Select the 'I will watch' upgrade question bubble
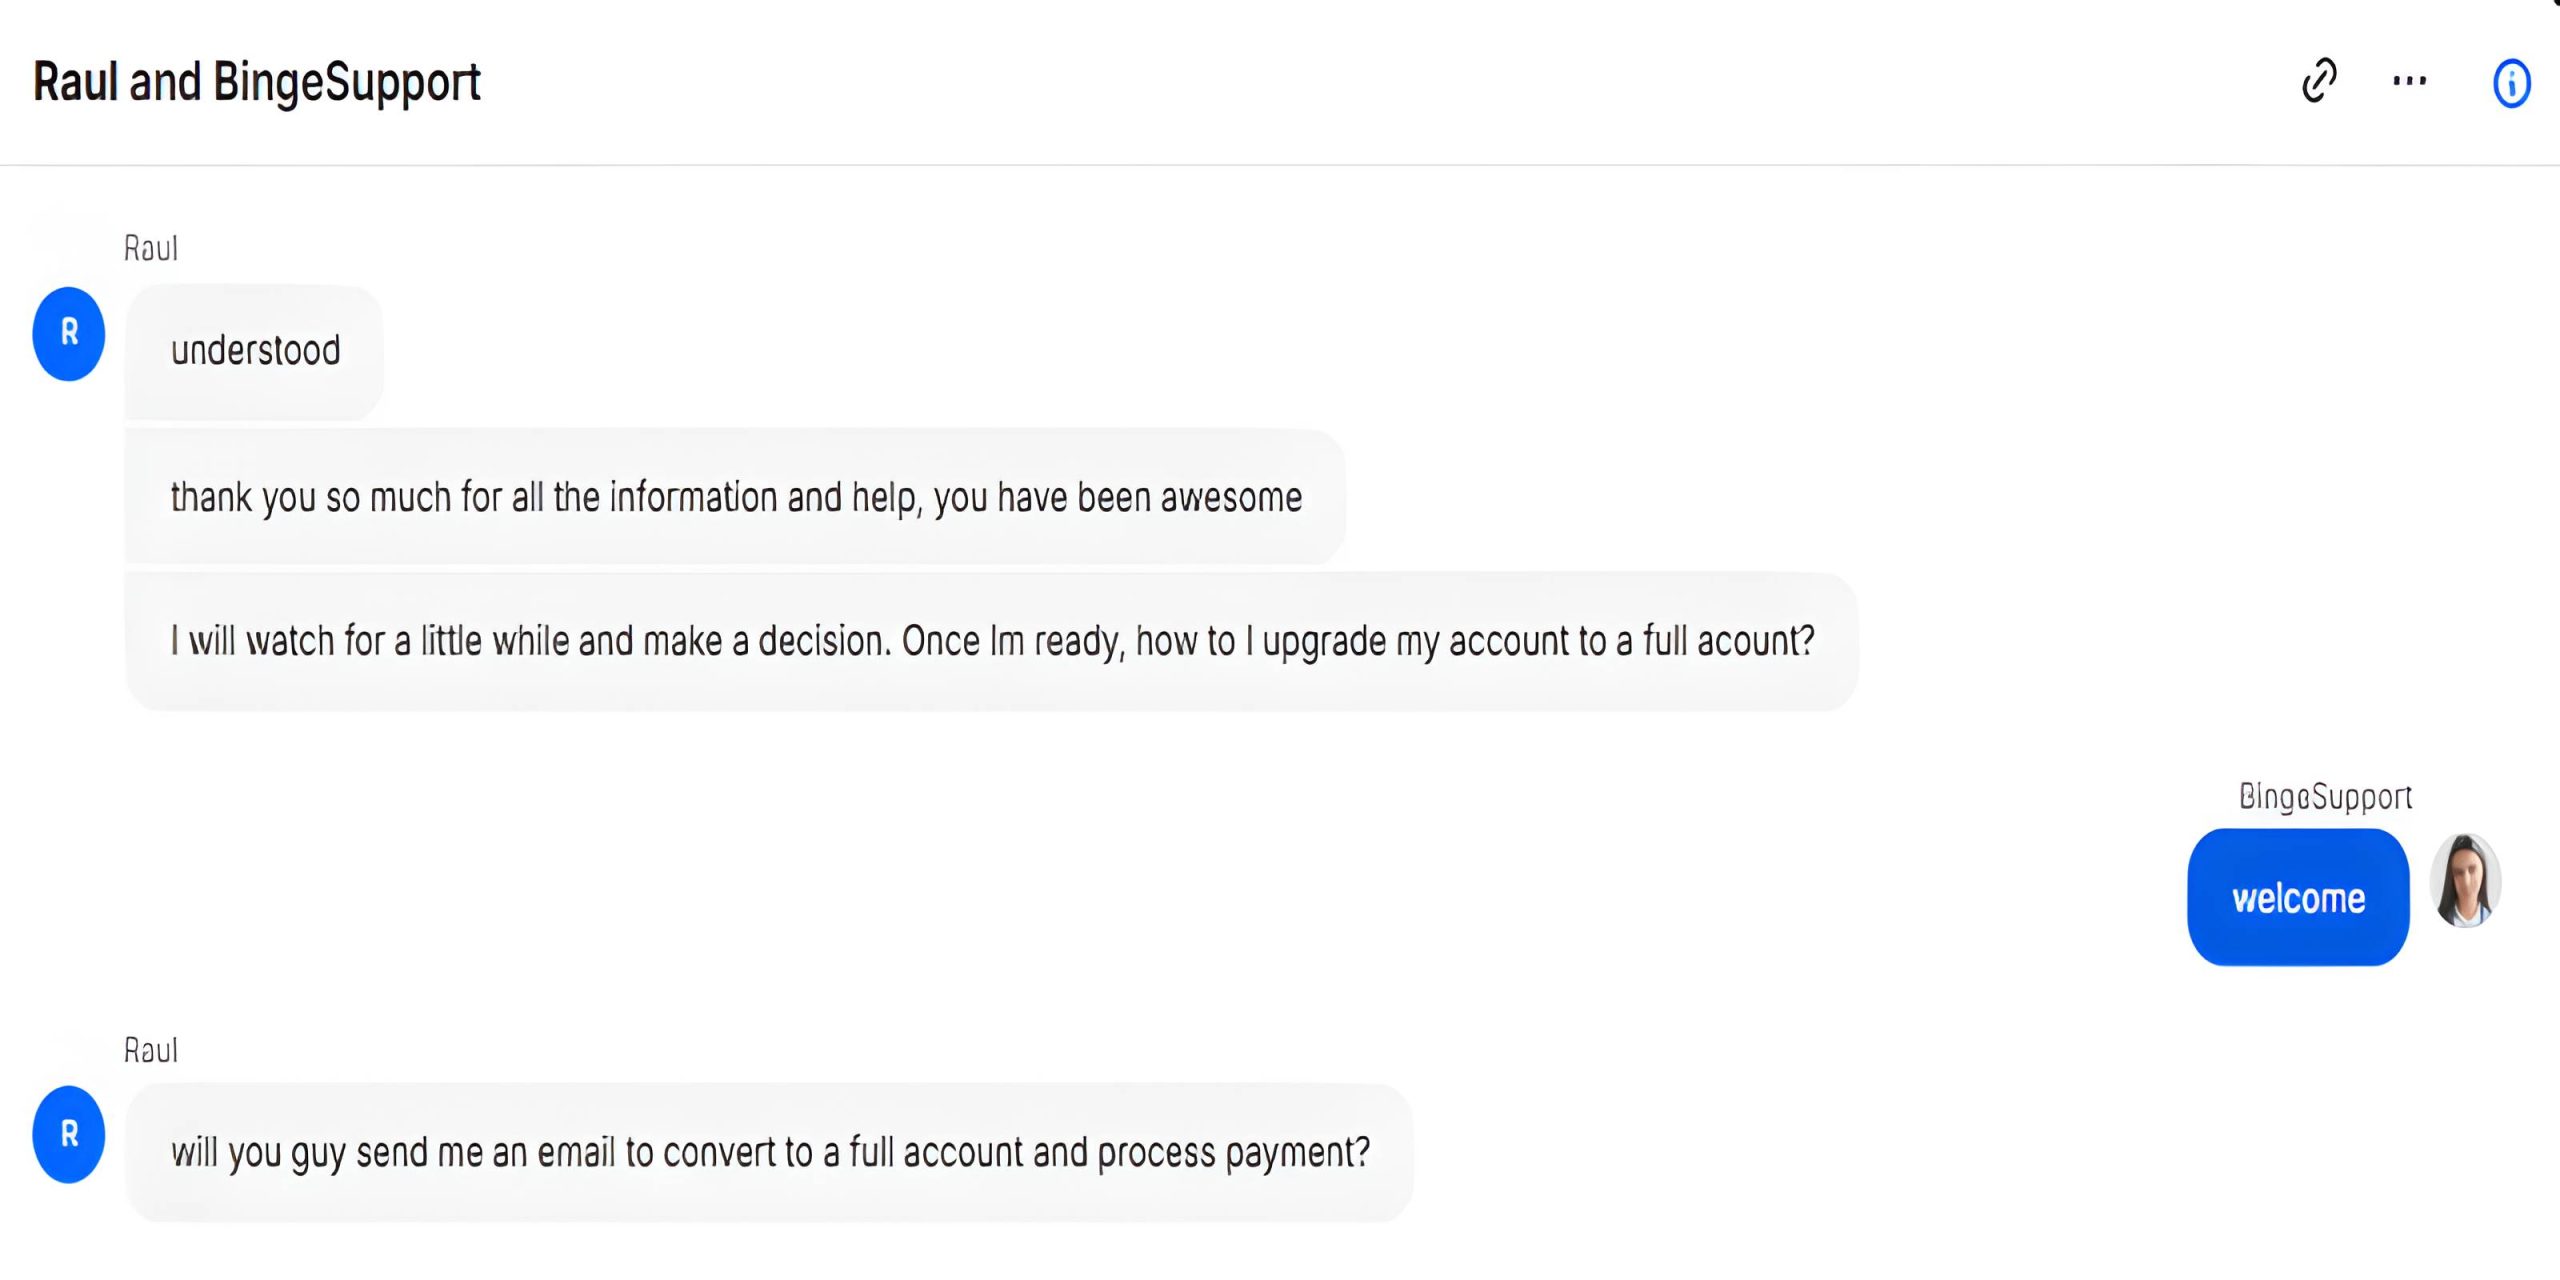Viewport: 2560px width, 1280px height. click(991, 641)
